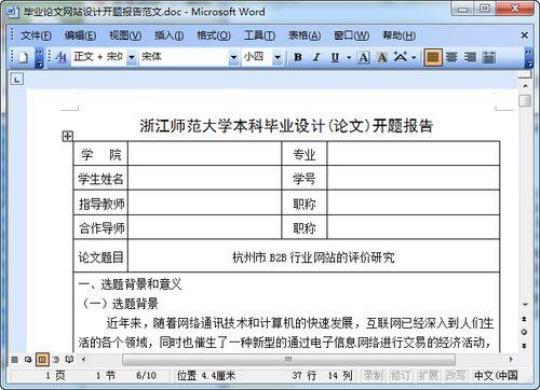This screenshot has height=390, width=540.
Task: Toggle Underline formatting
Action: click(x=334, y=57)
